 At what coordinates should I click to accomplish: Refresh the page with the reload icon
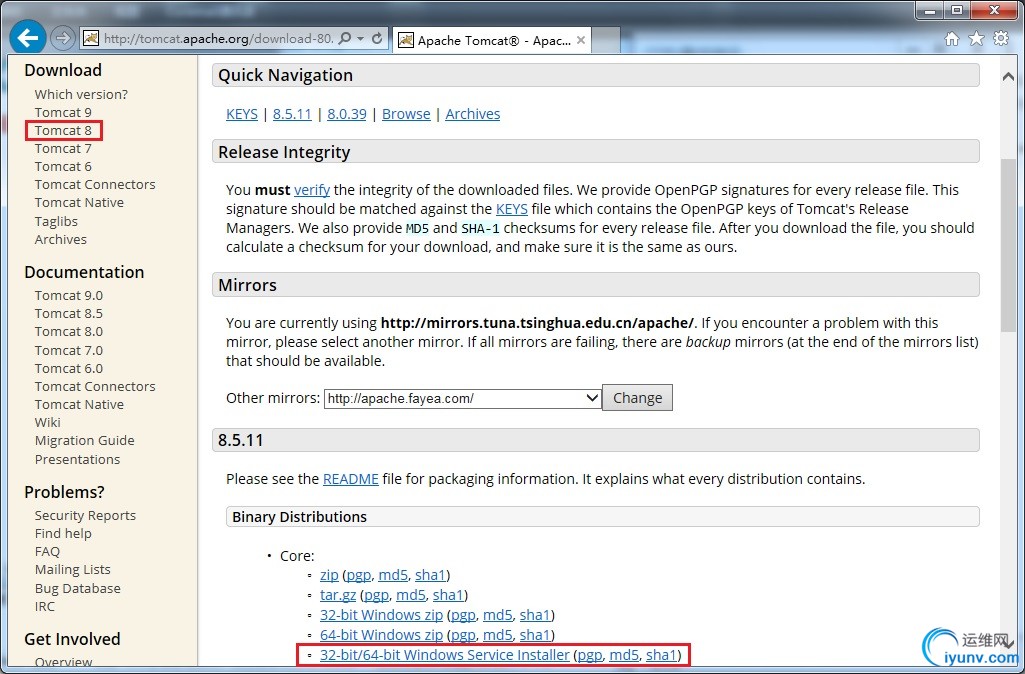pyautogui.click(x=377, y=39)
